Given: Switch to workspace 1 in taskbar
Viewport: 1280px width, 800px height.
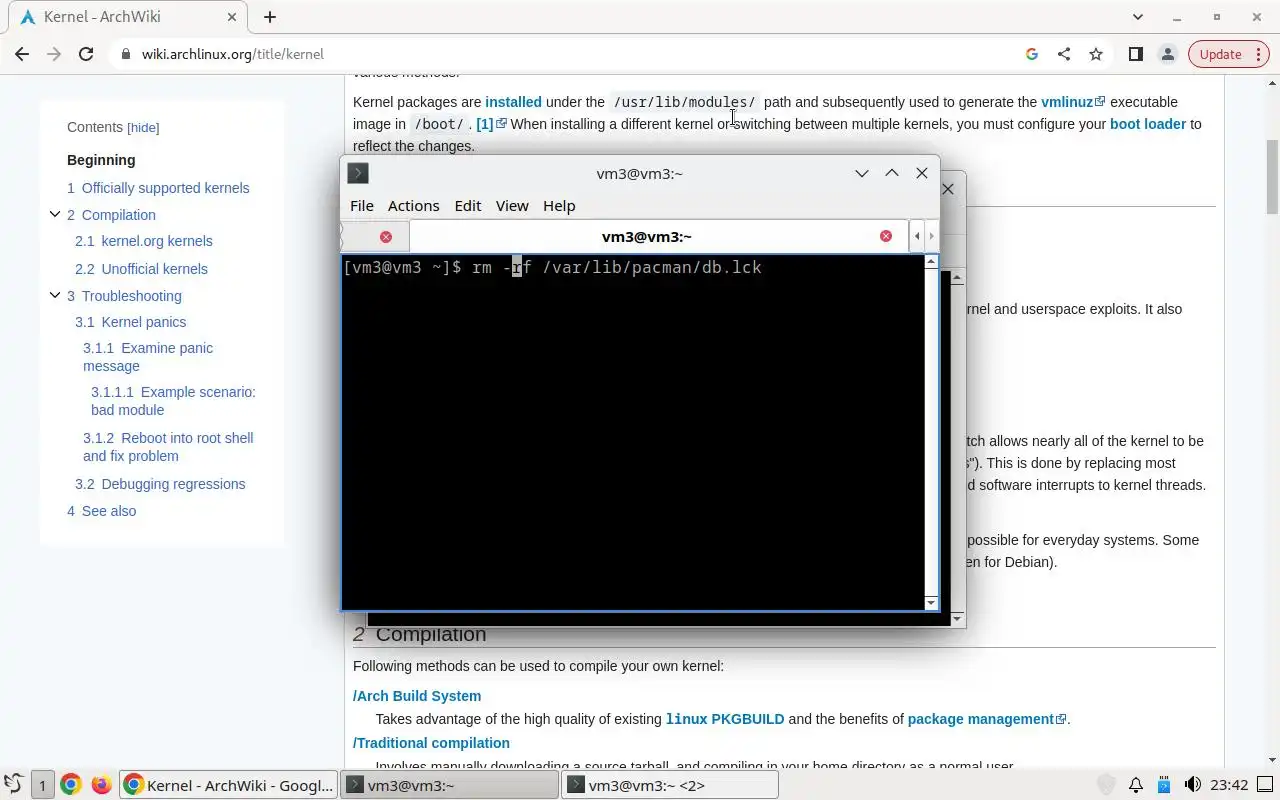Looking at the screenshot, I should coord(42,785).
